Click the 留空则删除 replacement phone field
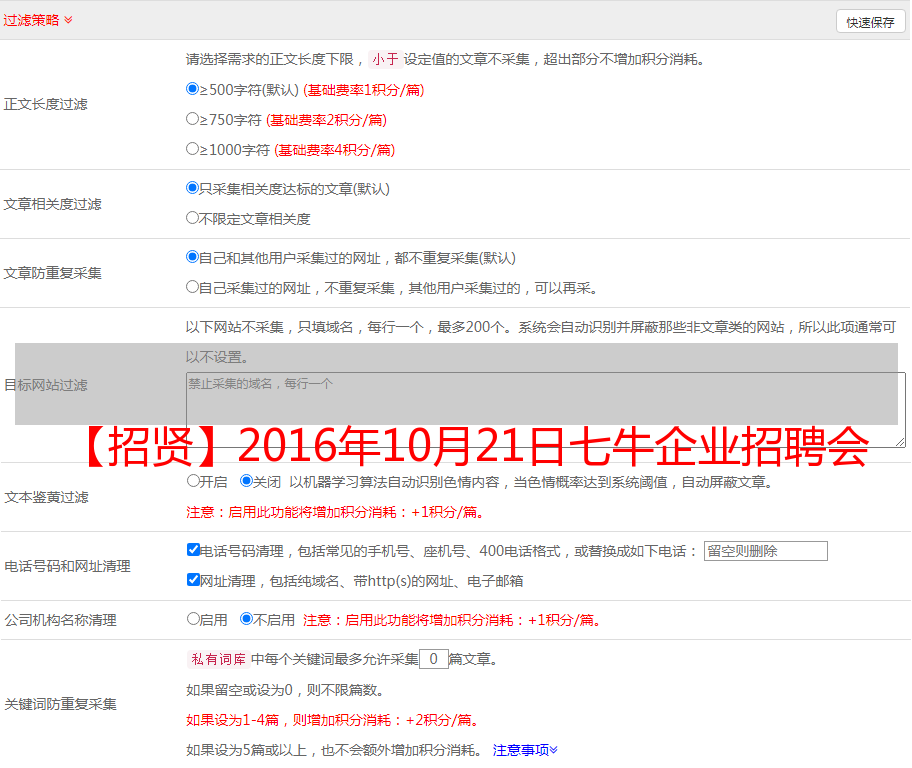This screenshot has height=768, width=912. tap(765, 551)
